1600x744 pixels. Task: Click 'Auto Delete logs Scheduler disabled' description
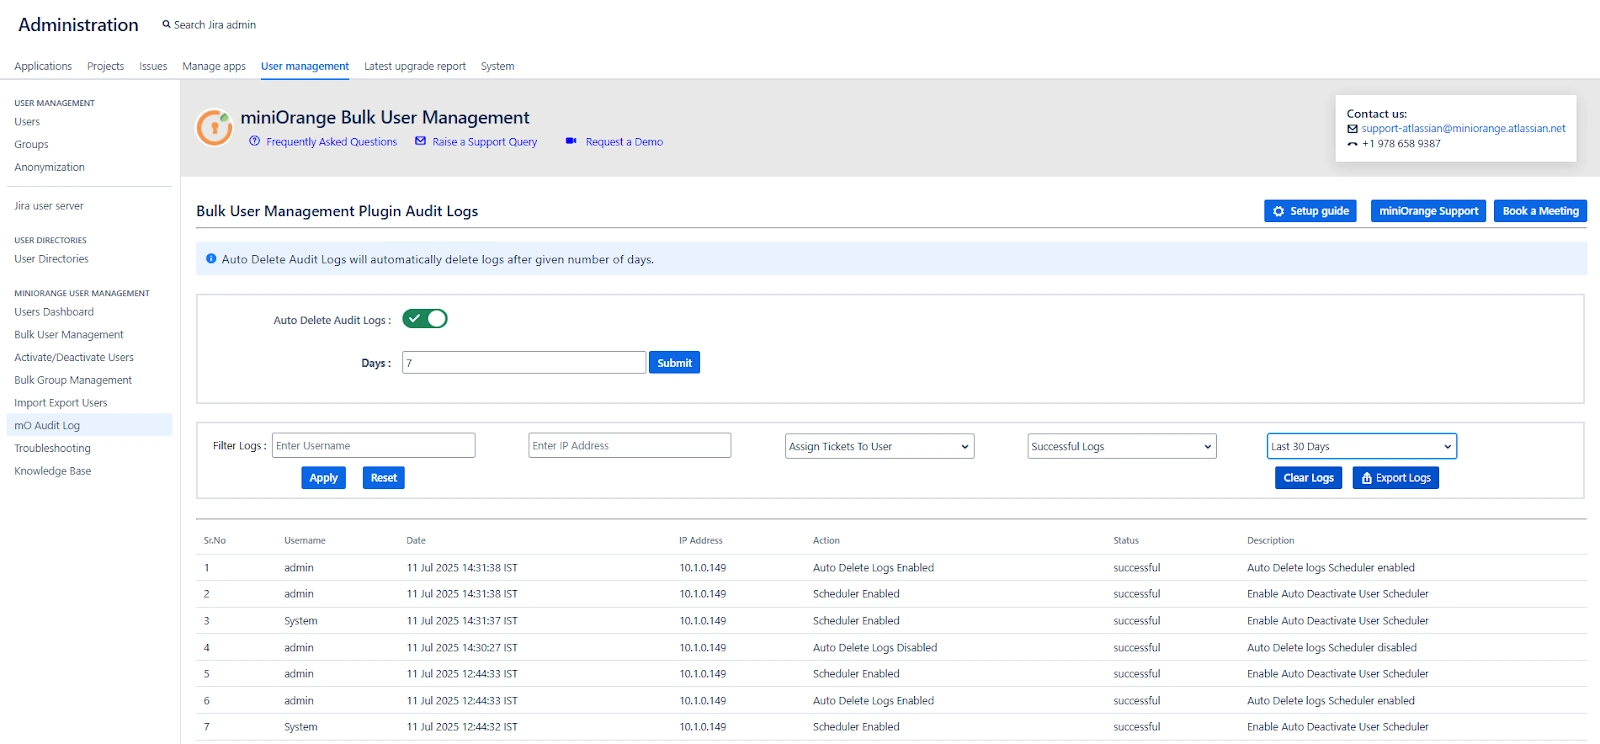tap(1332, 648)
